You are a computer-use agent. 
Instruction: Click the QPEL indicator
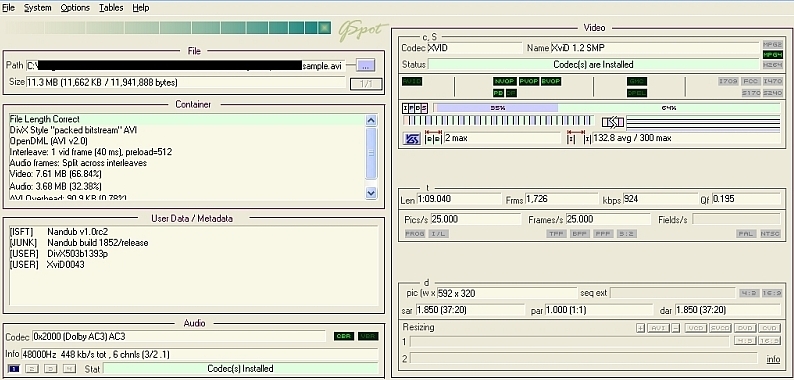click(x=637, y=93)
